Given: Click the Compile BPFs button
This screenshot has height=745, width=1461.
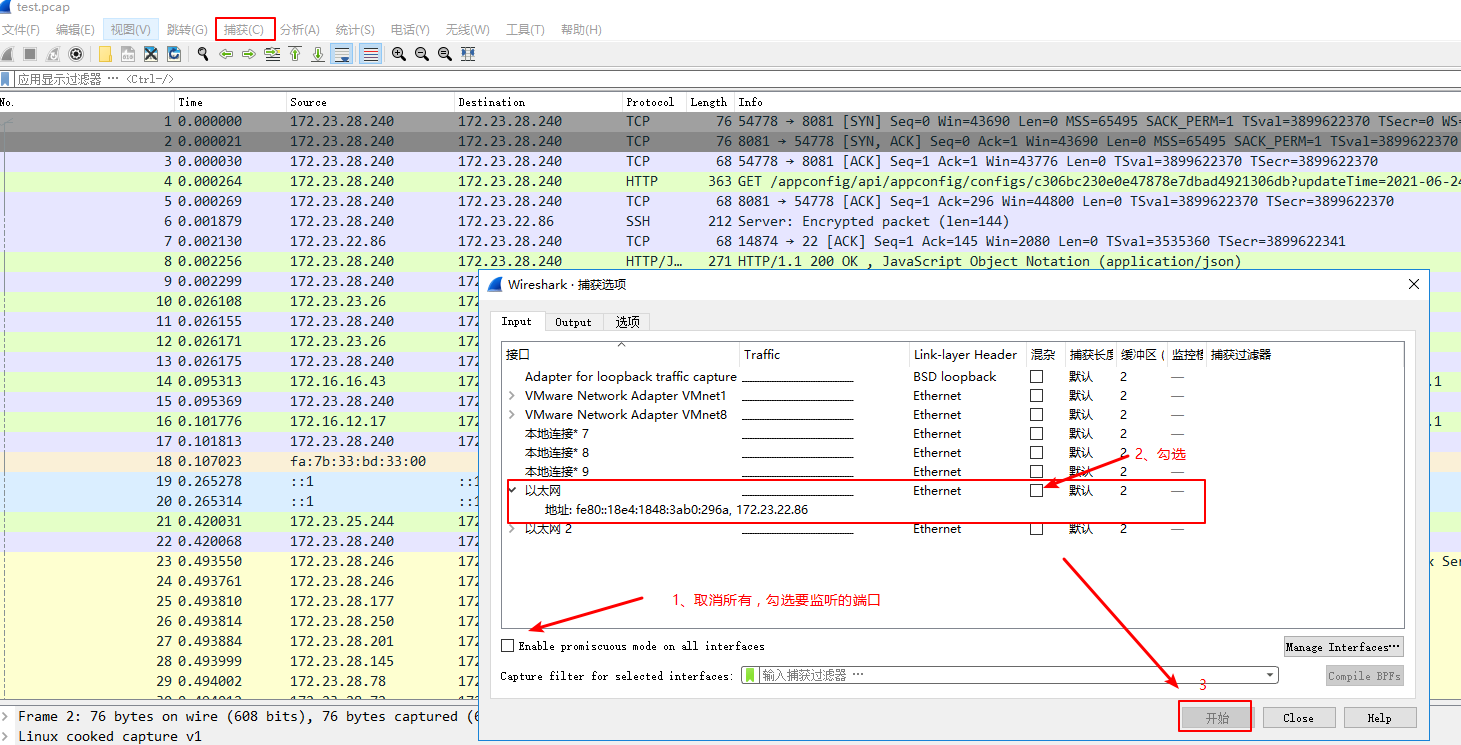Looking at the screenshot, I should (1365, 676).
